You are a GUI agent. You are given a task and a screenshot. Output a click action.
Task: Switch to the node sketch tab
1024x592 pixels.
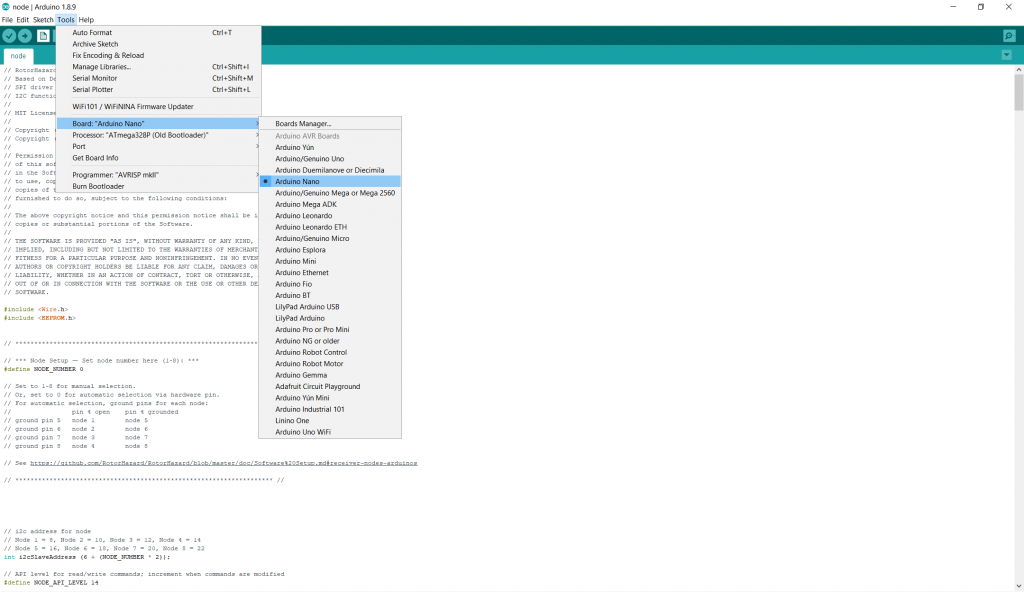tap(18, 56)
